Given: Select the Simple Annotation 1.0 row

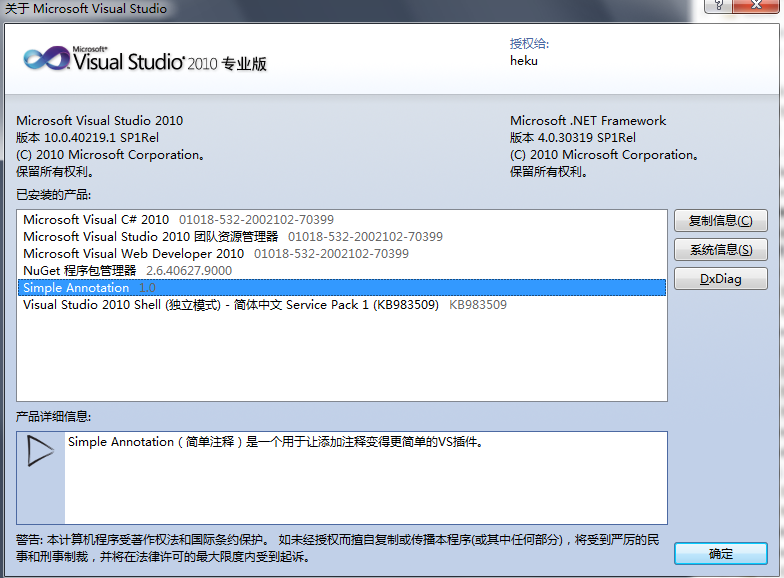Looking at the screenshot, I should [342, 288].
